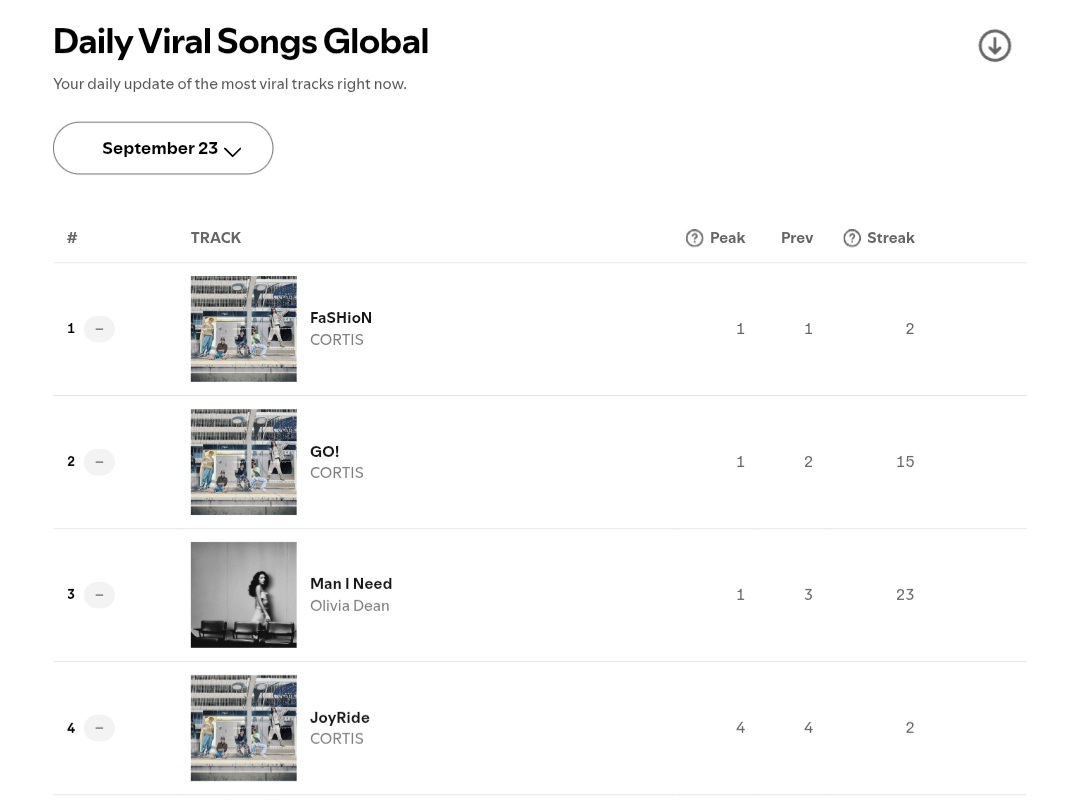The image size is (1080, 802).
Task: Click the no-change indicator for rank 4
Action: point(99,728)
